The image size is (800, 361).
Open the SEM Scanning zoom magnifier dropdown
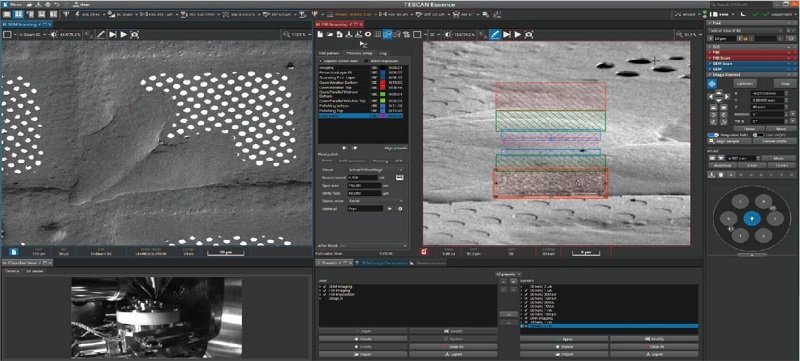(x=298, y=35)
